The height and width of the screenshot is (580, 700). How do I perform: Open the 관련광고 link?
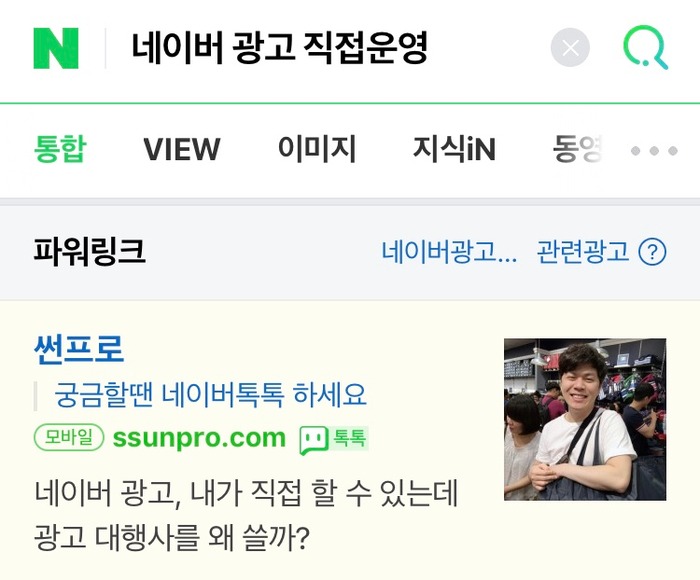[x=583, y=251]
